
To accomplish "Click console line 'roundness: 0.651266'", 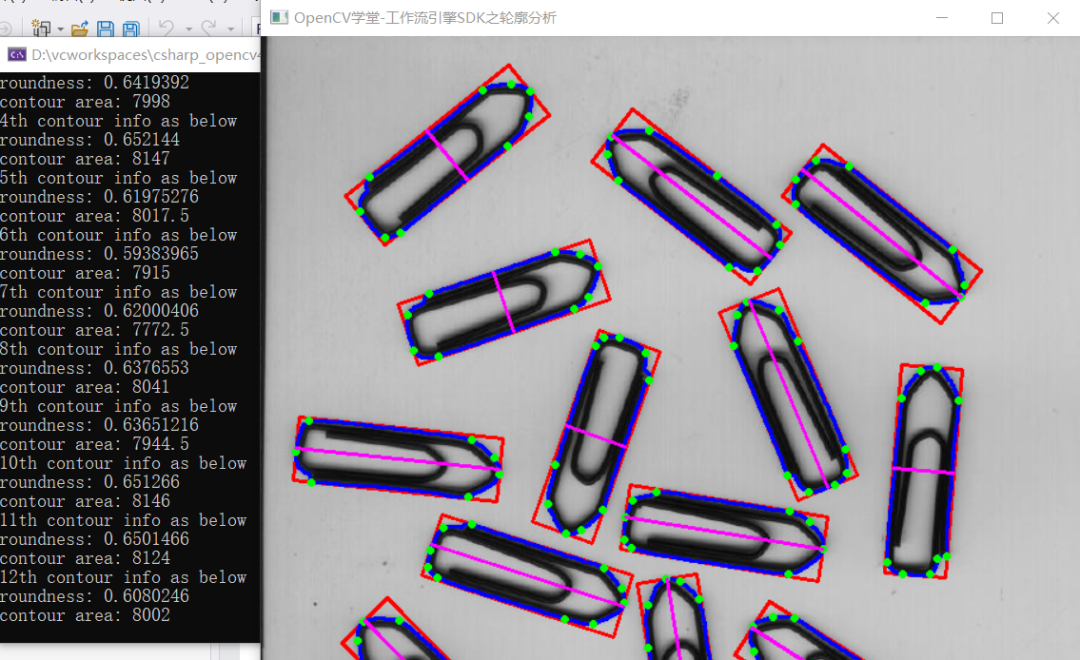I will point(90,482).
